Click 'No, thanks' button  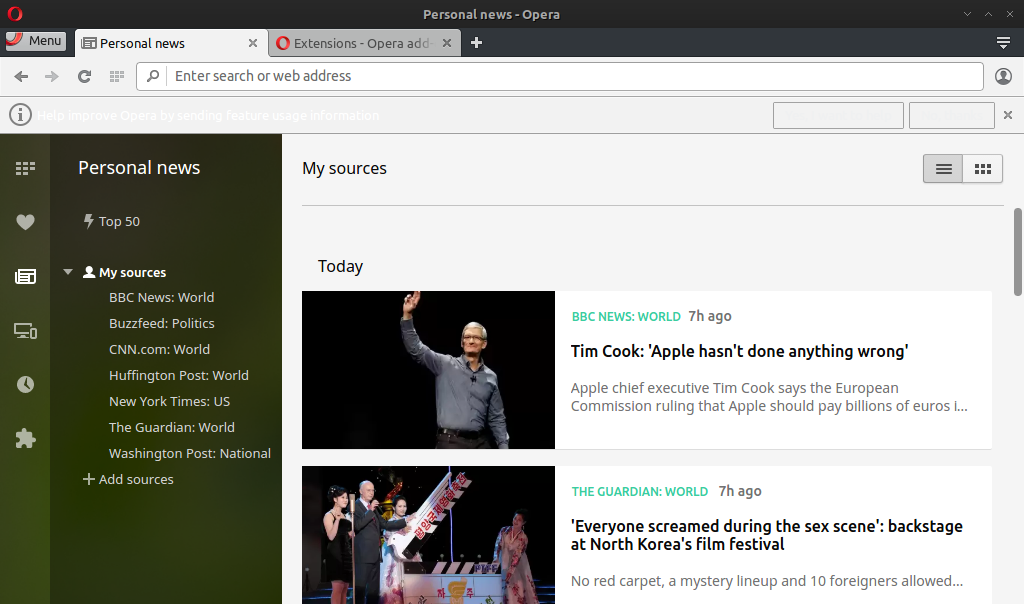[x=952, y=116]
